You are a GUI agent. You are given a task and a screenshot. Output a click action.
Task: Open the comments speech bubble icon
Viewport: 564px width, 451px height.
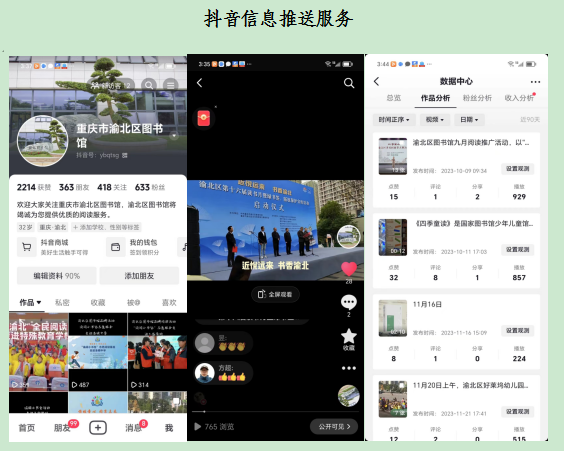coord(349,302)
